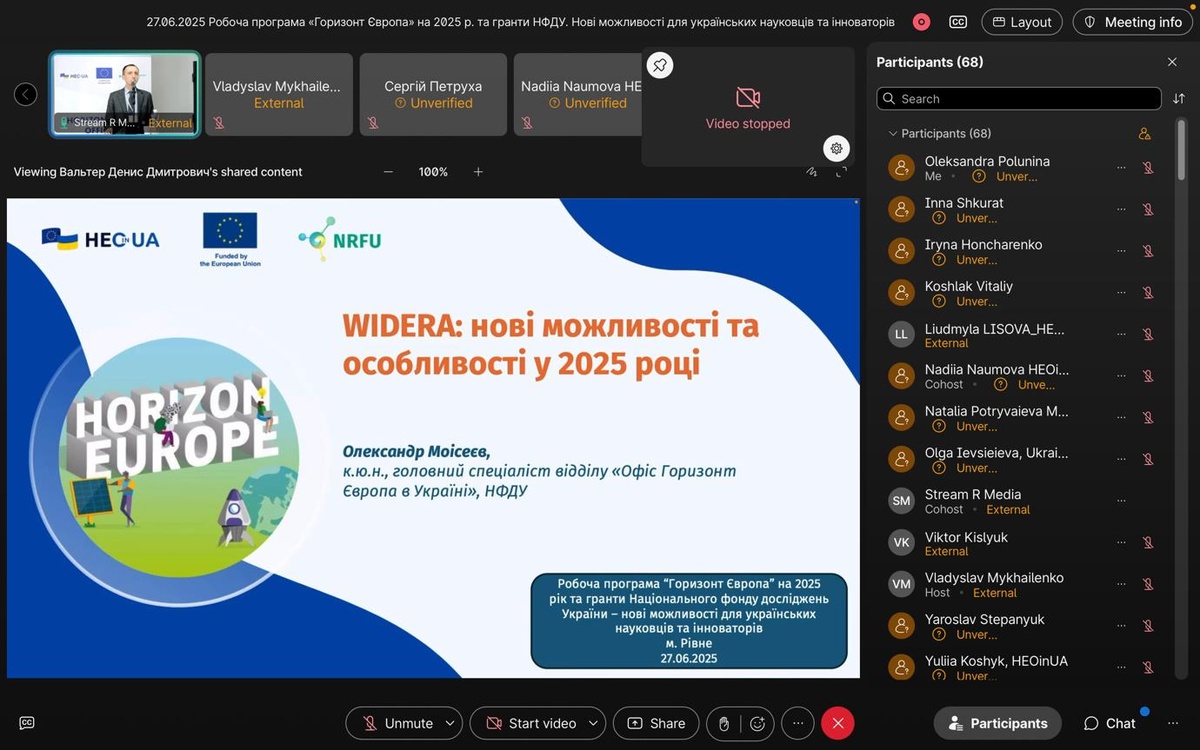Click the 100% zoom level value
This screenshot has width=1200, height=750.
[x=433, y=172]
